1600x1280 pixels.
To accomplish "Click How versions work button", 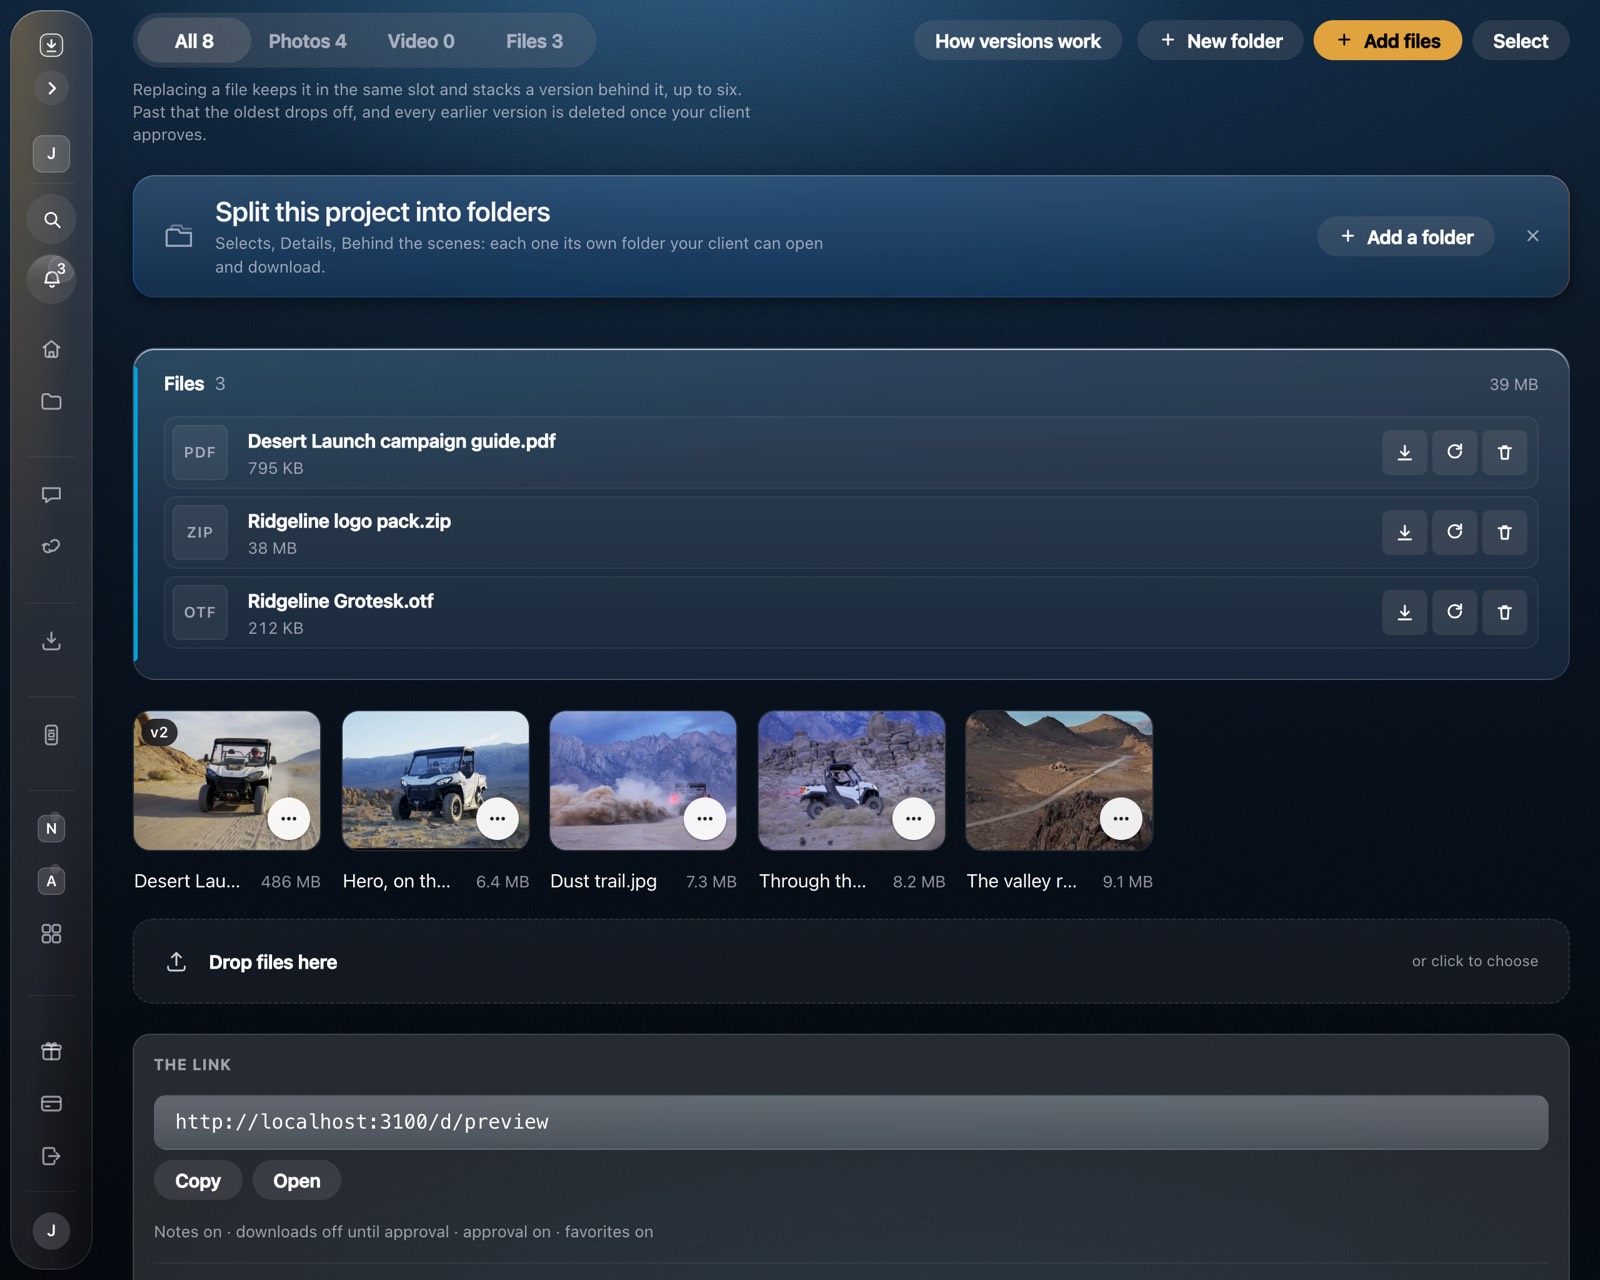I will point(1018,41).
